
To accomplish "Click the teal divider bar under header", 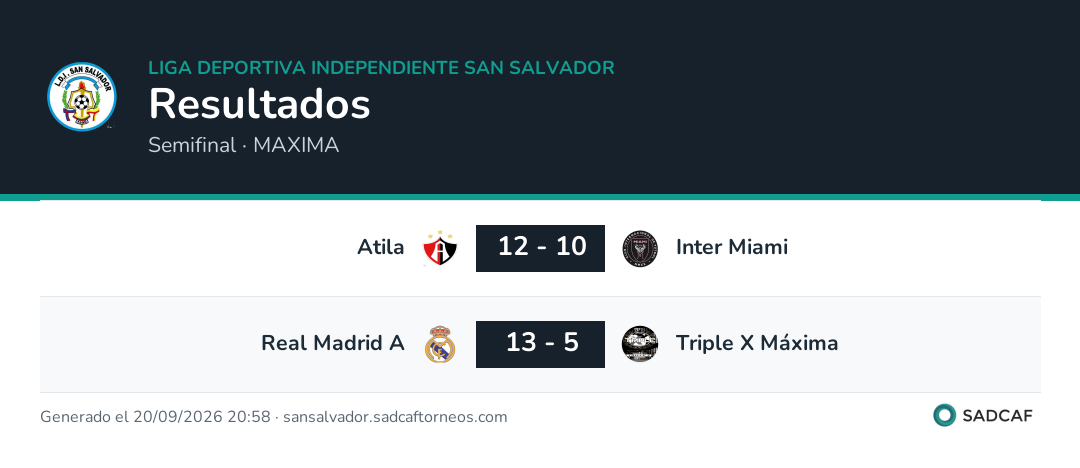I will tap(540, 197).
